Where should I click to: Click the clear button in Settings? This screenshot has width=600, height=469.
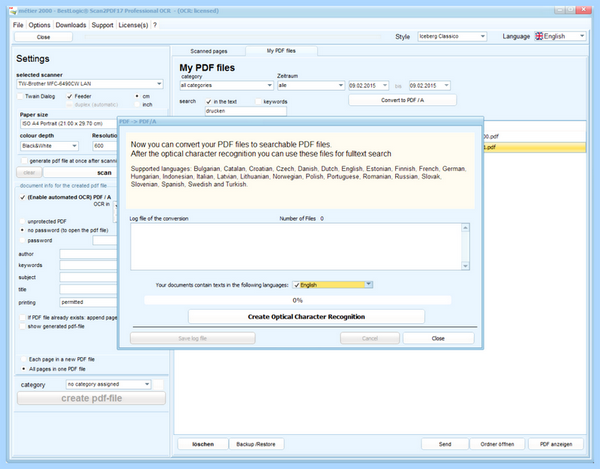(x=29, y=173)
